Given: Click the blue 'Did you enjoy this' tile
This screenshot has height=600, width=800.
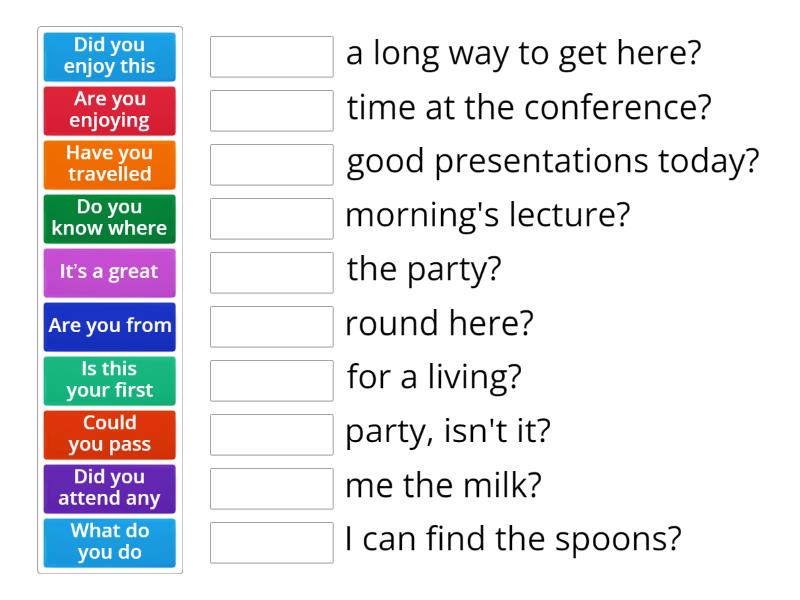Looking at the screenshot, I should (110, 57).
